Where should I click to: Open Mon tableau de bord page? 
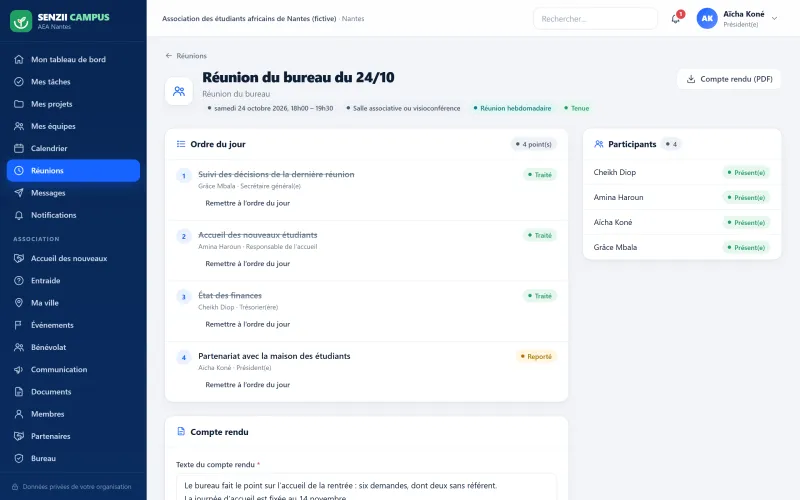point(73,59)
